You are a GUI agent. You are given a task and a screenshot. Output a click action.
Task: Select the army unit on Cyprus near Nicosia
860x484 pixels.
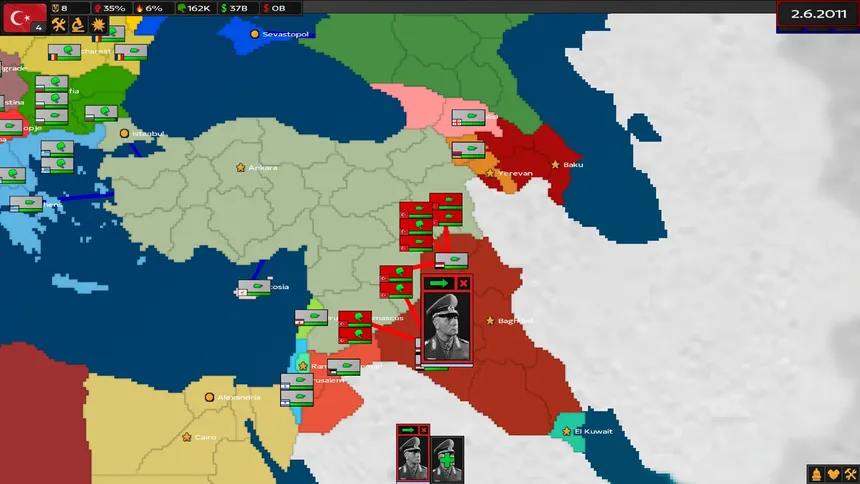[254, 288]
